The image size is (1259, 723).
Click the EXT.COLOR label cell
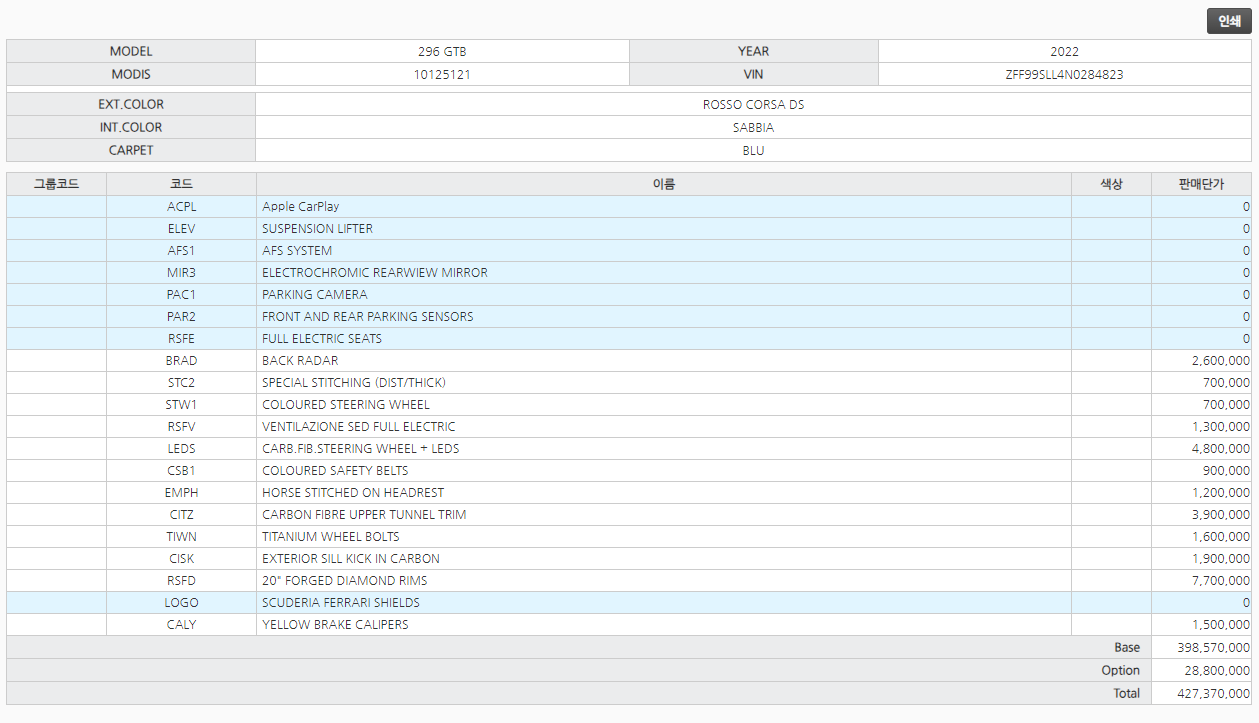click(131, 104)
